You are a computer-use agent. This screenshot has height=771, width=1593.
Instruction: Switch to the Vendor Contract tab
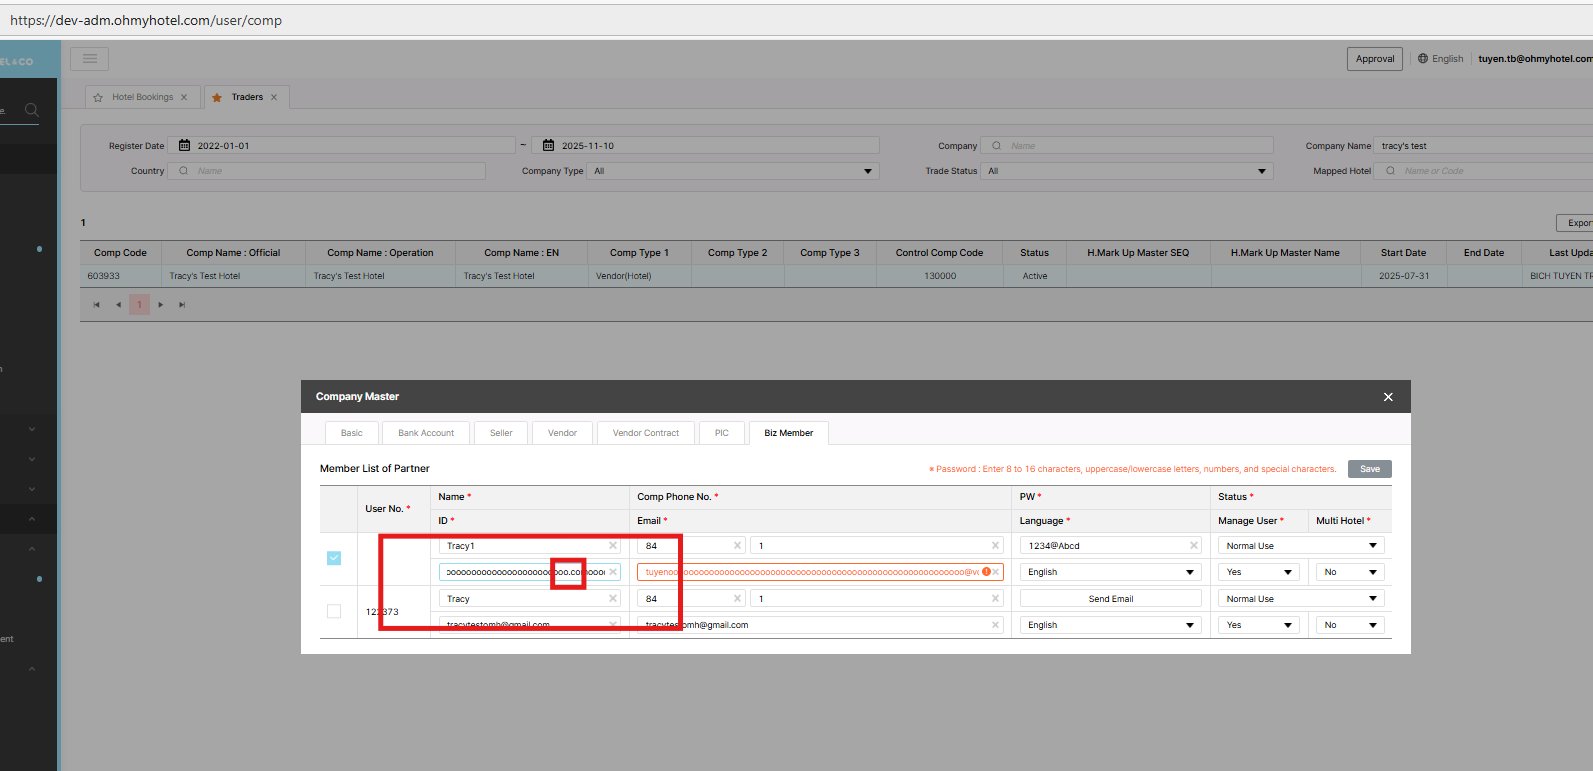point(645,433)
